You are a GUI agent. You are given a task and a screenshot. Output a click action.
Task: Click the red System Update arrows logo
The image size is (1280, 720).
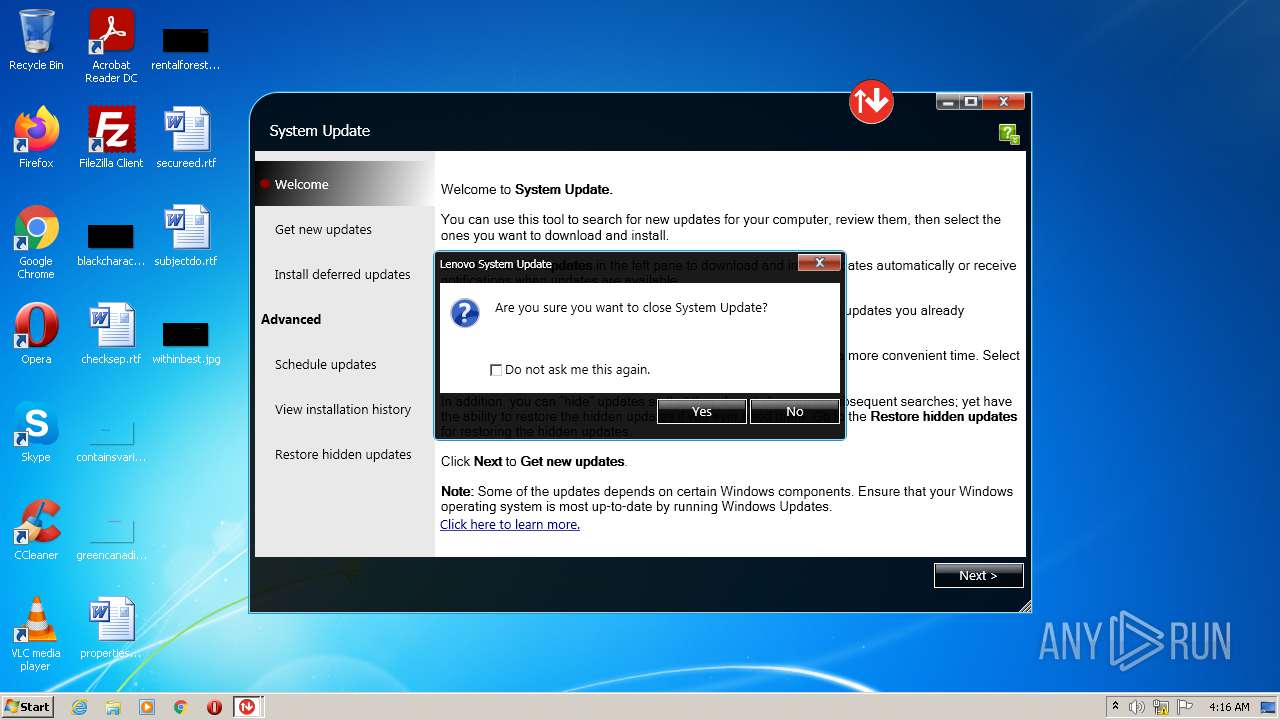[871, 101]
